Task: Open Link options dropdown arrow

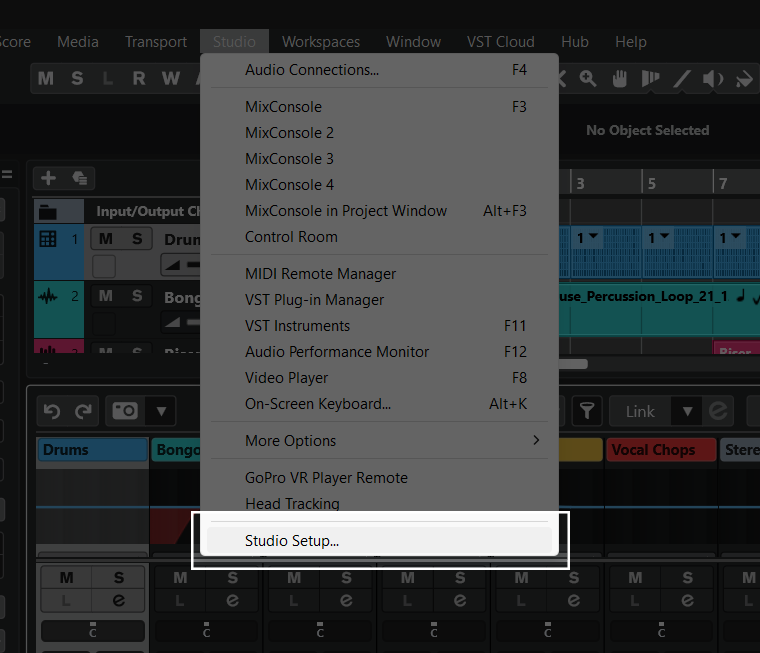Action: (x=687, y=412)
